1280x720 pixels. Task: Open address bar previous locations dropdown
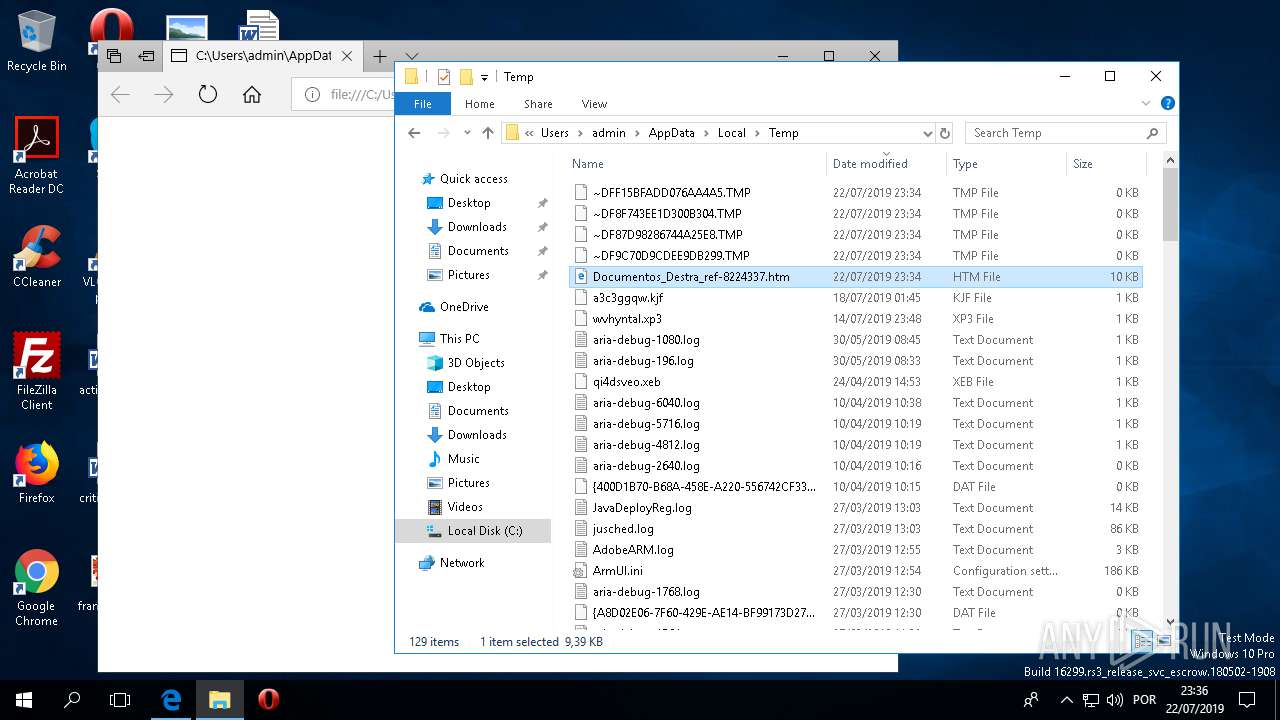[927, 133]
